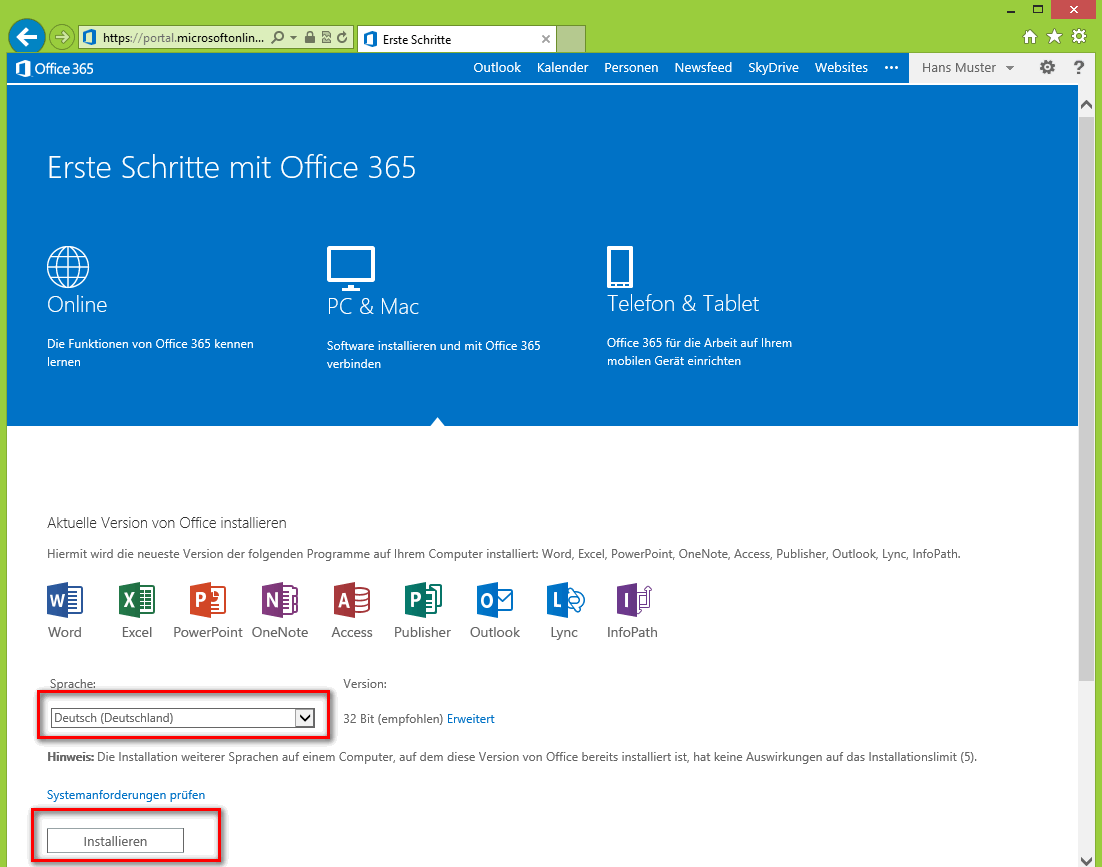Click the browser home icon
The image size is (1102, 867).
coord(1030,37)
